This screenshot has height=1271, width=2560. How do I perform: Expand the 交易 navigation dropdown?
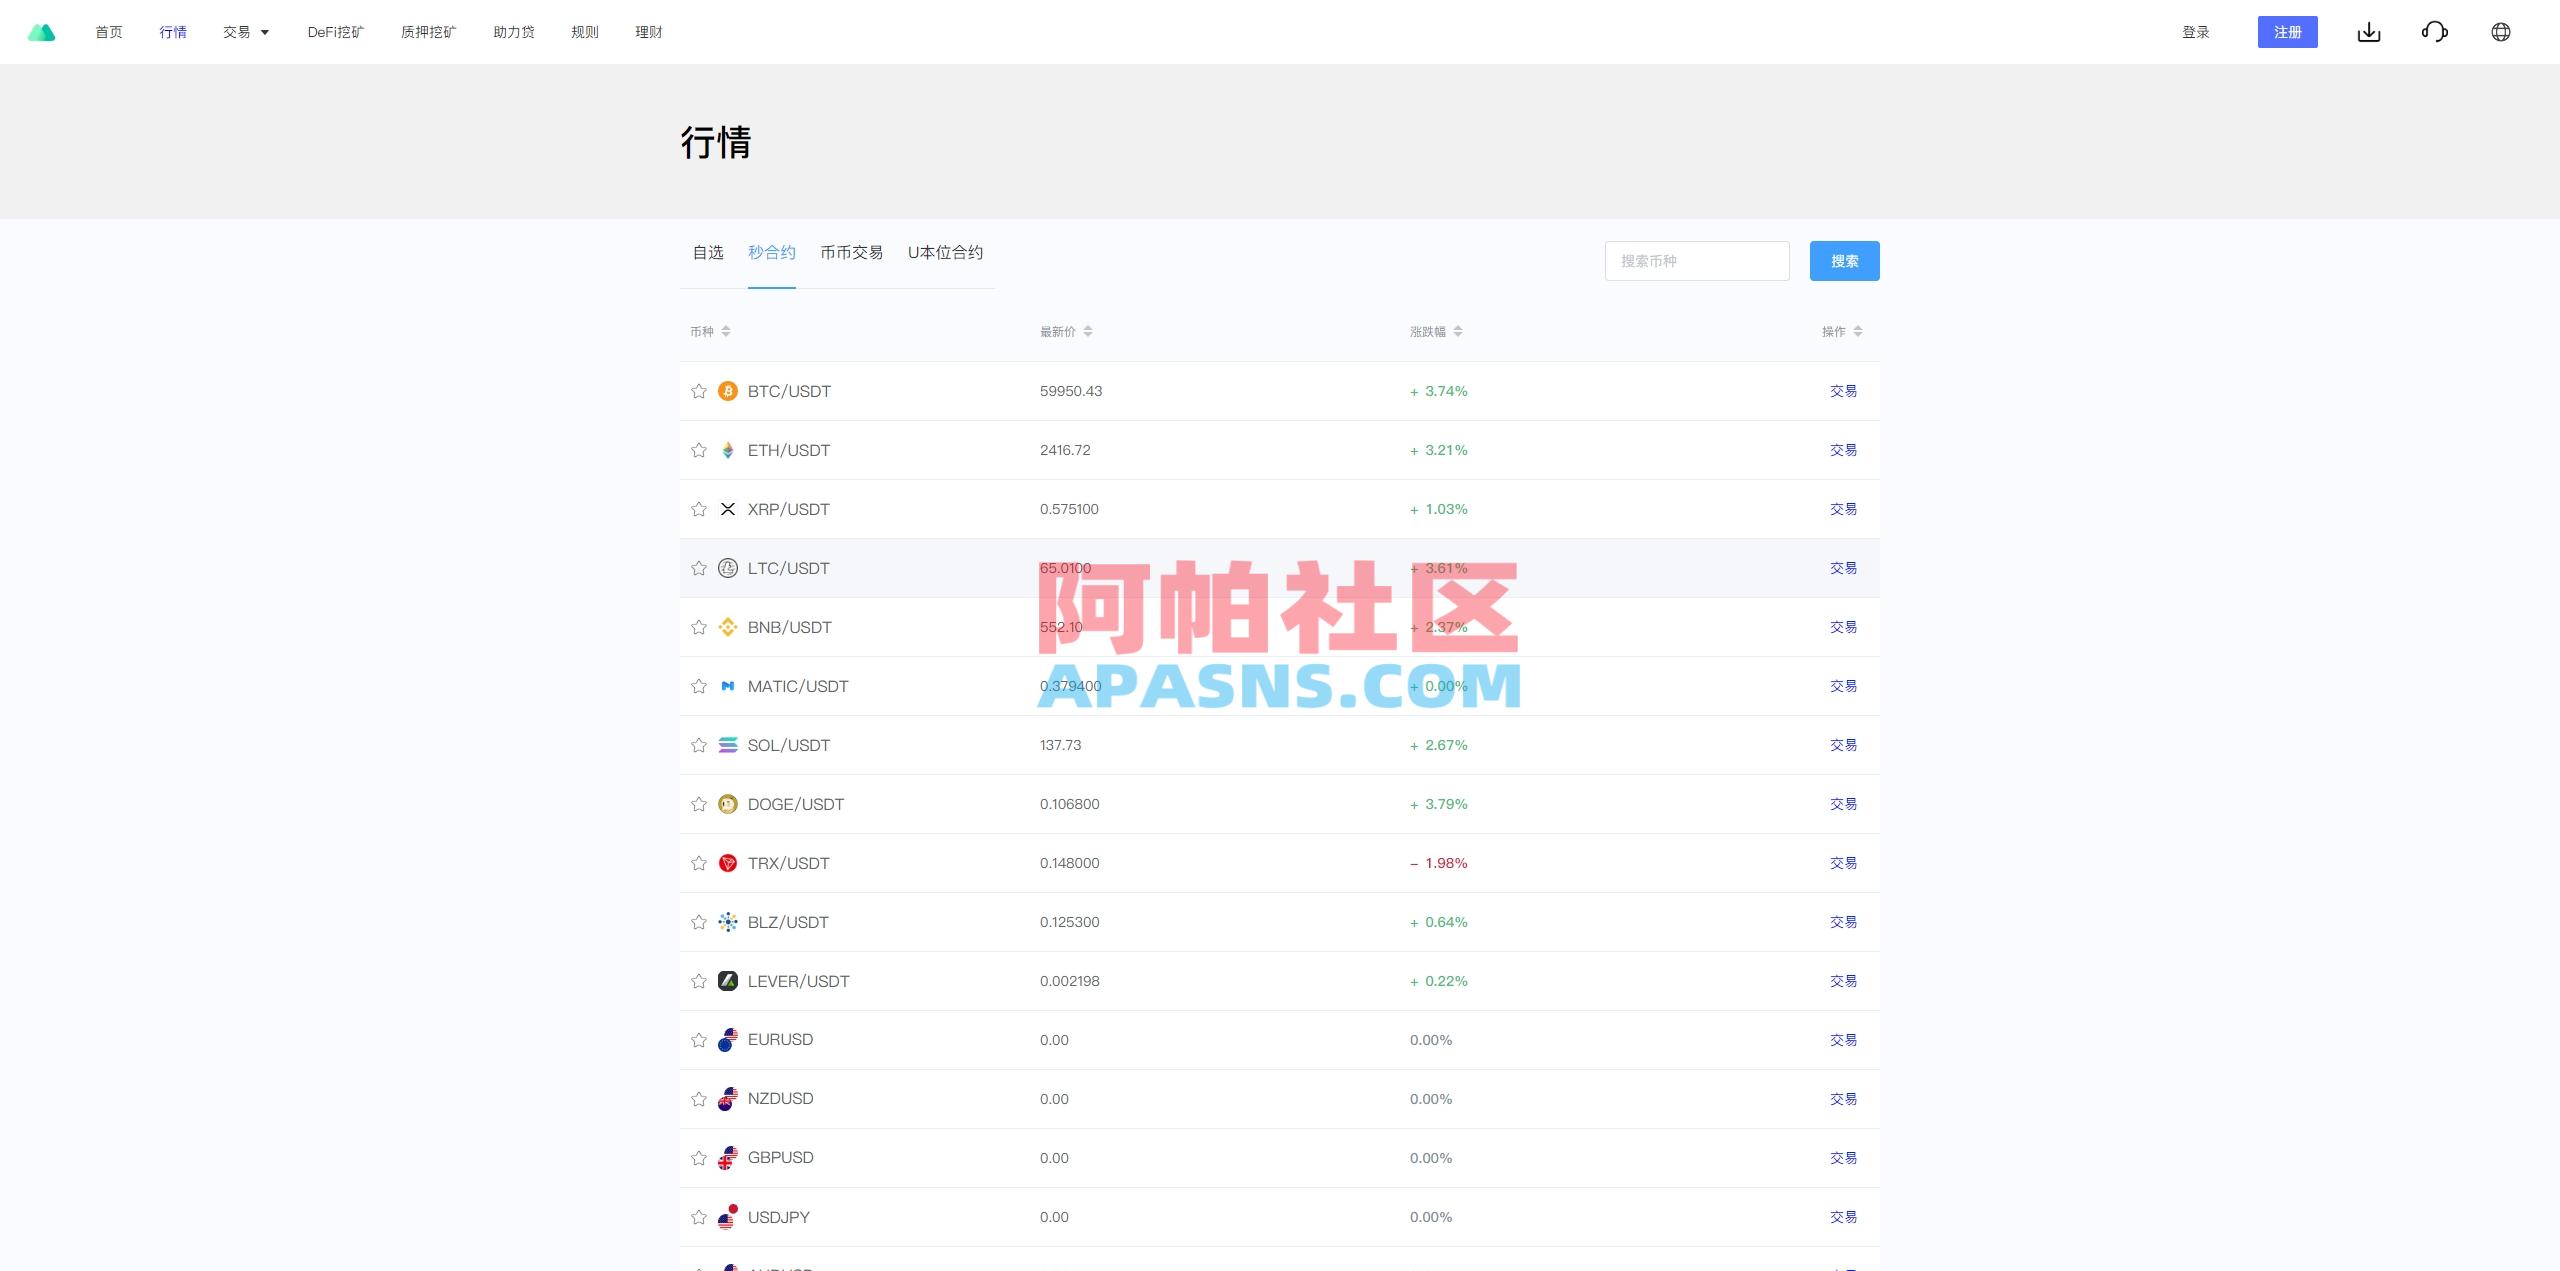(245, 31)
